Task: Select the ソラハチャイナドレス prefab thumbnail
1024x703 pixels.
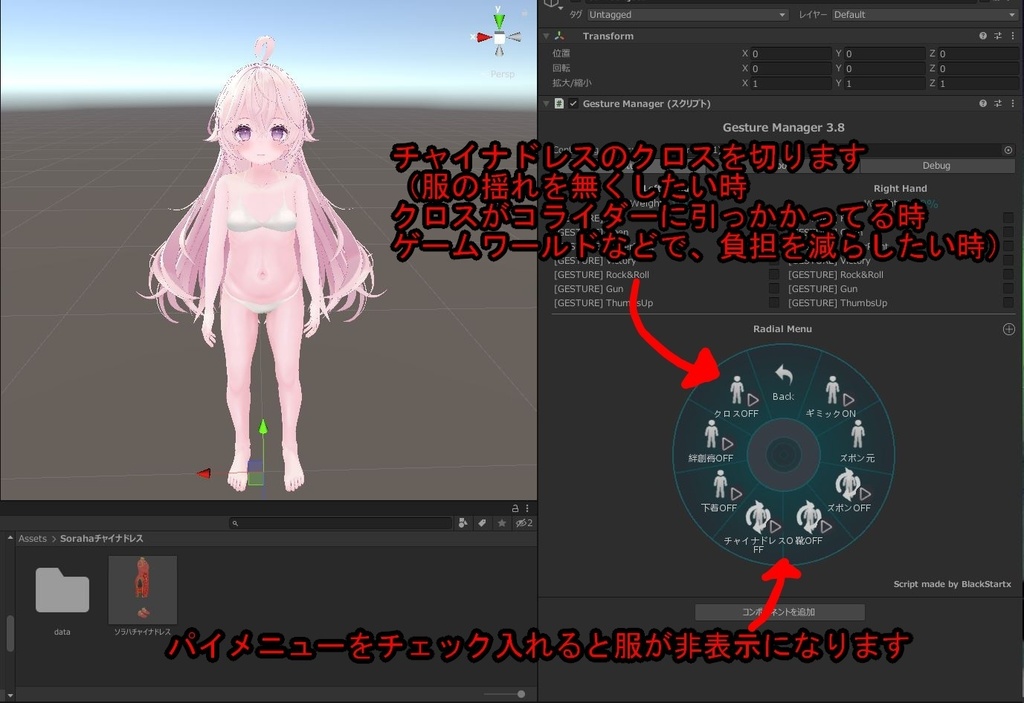Action: click(142, 590)
